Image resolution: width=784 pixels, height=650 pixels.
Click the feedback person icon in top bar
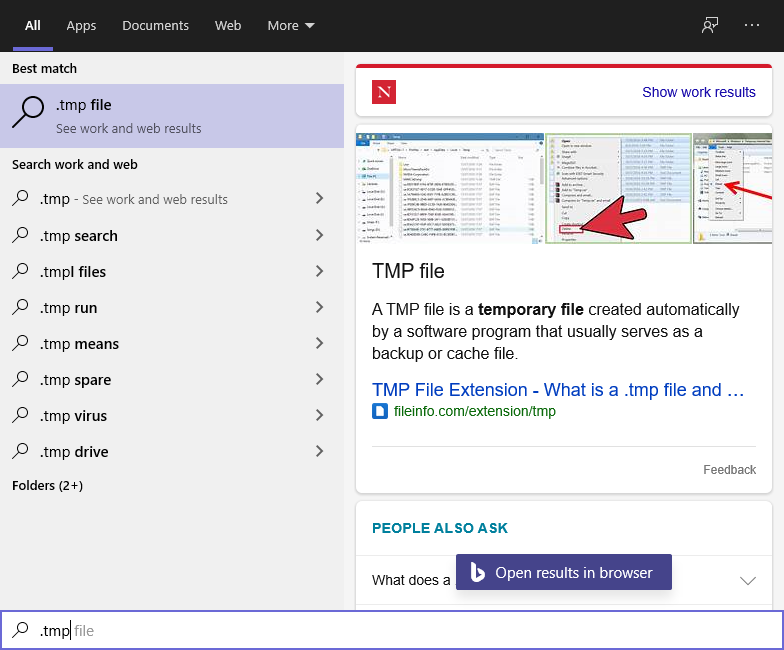[710, 26]
